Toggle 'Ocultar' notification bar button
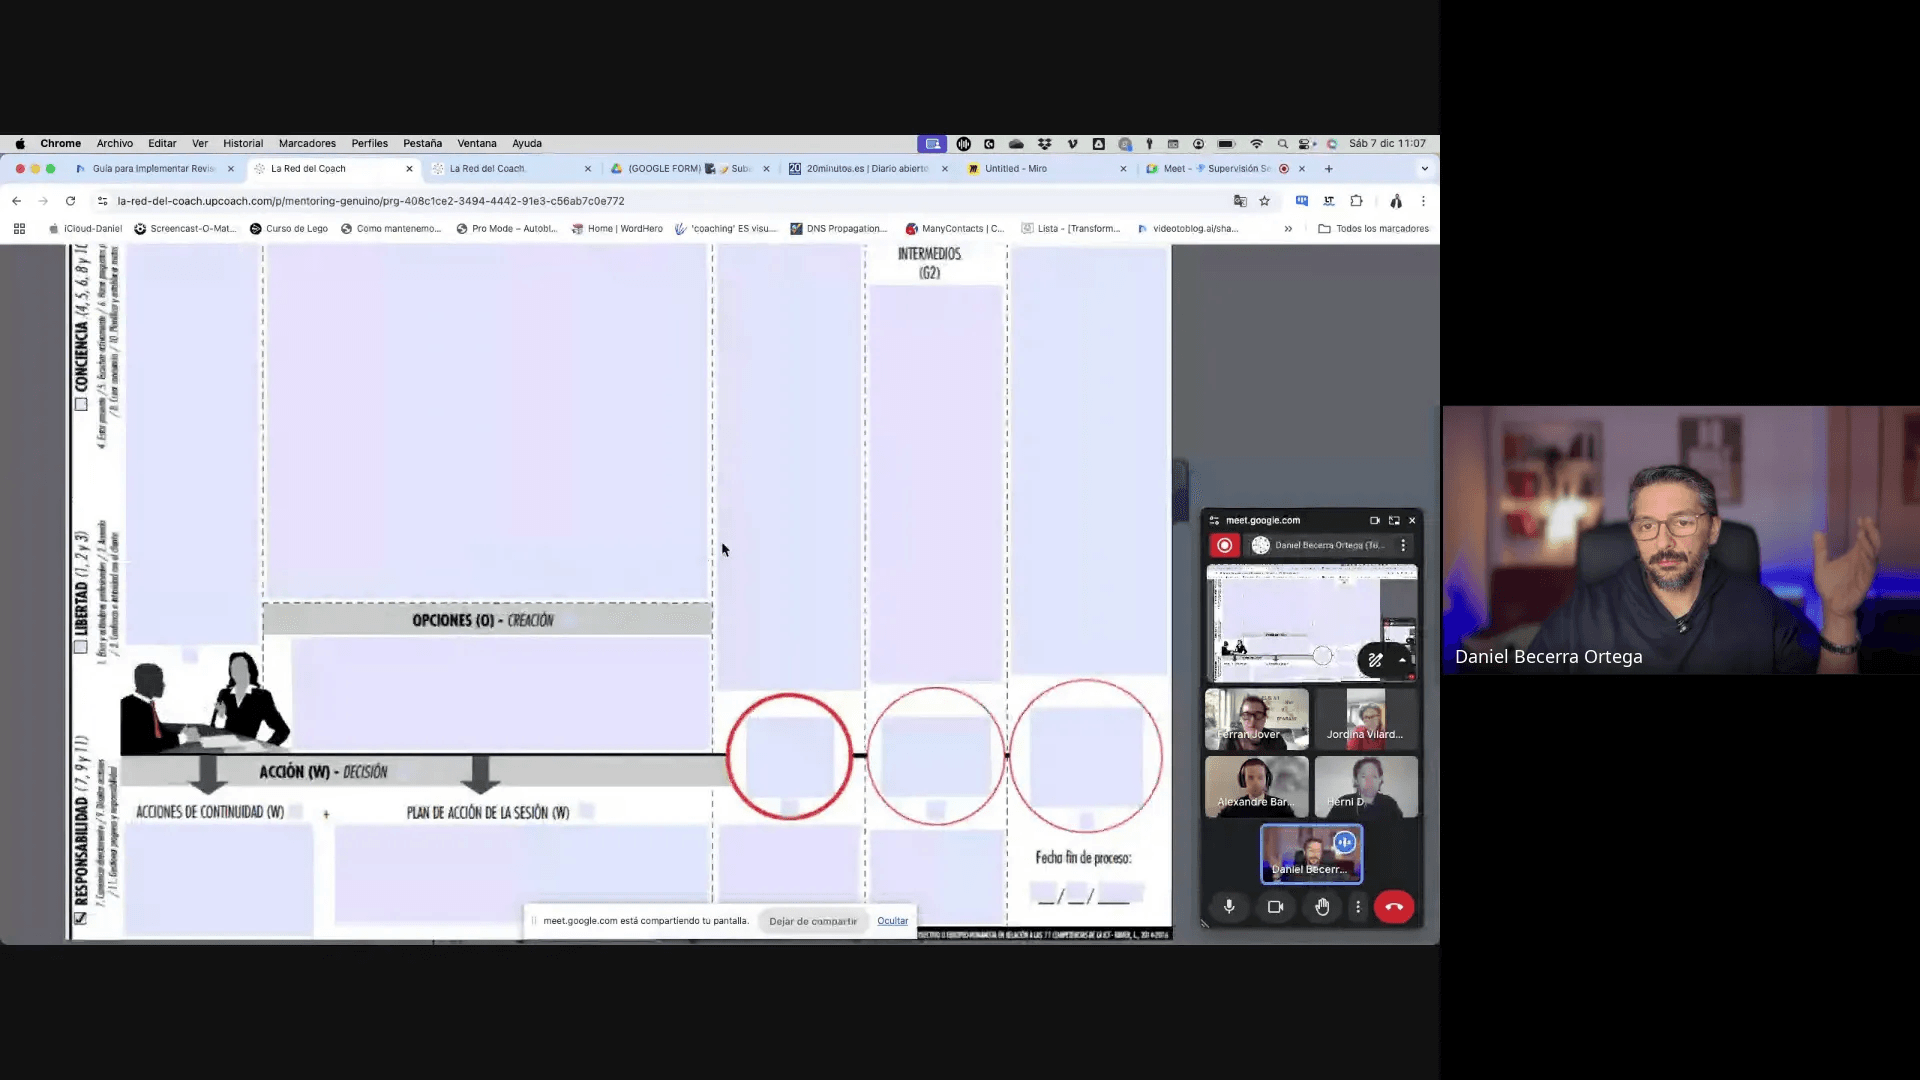Viewport: 1920px width, 1080px height. click(x=891, y=919)
